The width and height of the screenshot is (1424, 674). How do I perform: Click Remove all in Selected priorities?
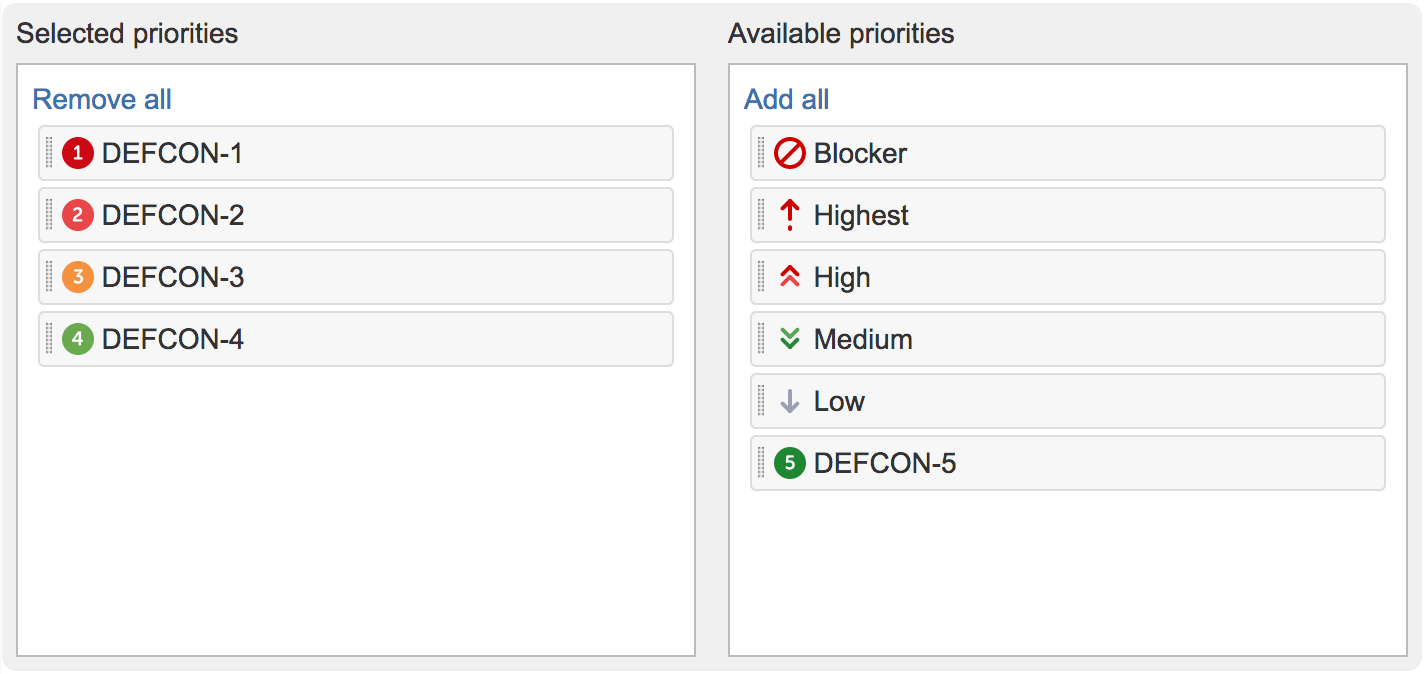click(101, 99)
